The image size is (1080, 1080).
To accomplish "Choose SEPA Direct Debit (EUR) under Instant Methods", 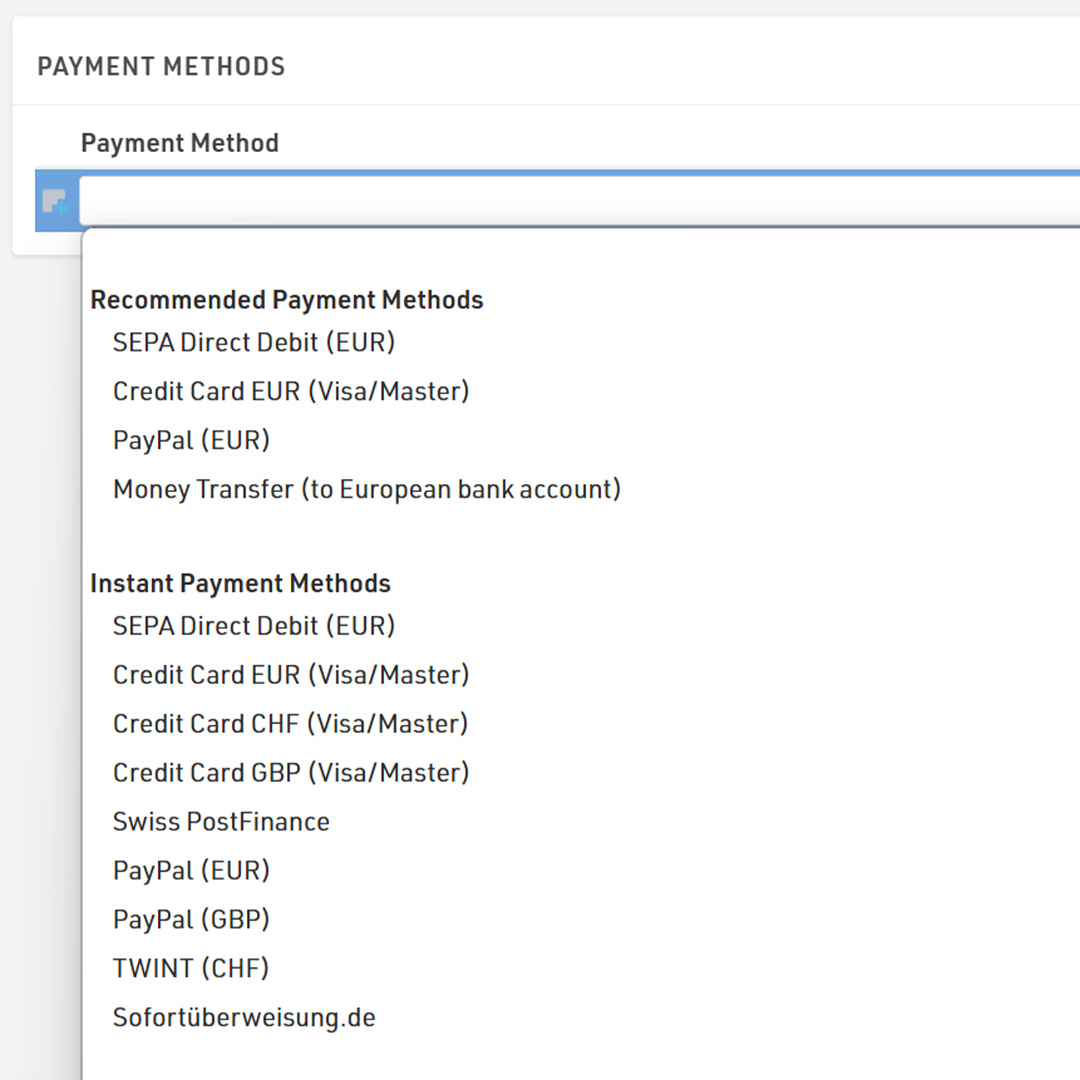I will 253,626.
